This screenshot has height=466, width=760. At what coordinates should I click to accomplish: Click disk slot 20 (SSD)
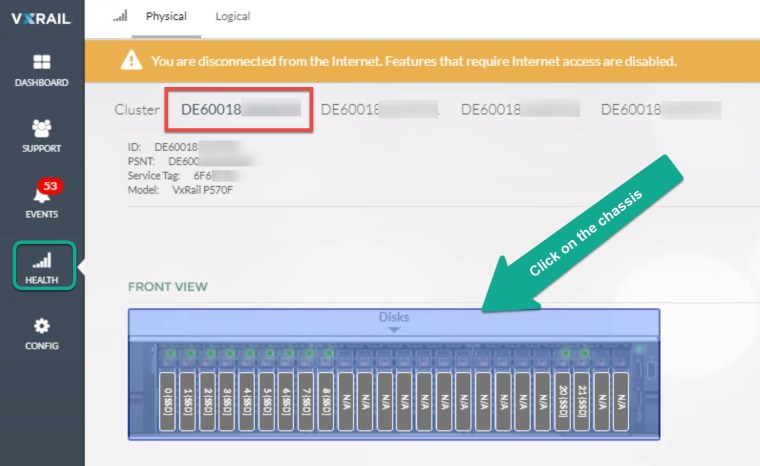click(x=562, y=402)
